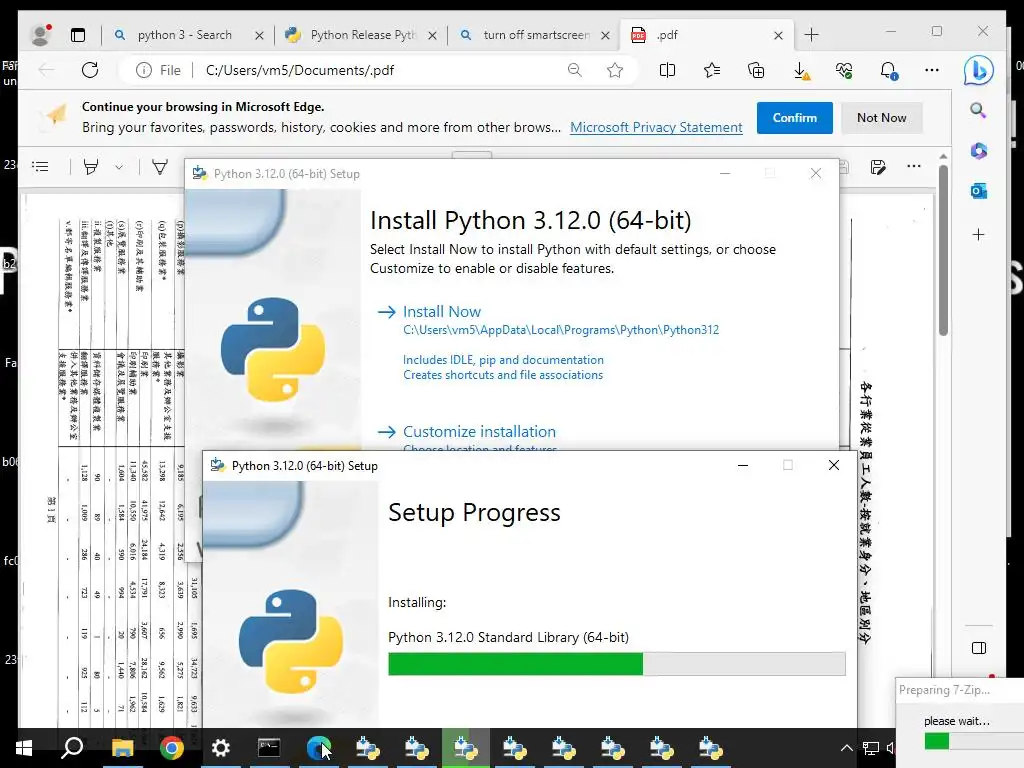Click Install Now in Python setup
The width and height of the screenshot is (1024, 768).
[441, 312]
